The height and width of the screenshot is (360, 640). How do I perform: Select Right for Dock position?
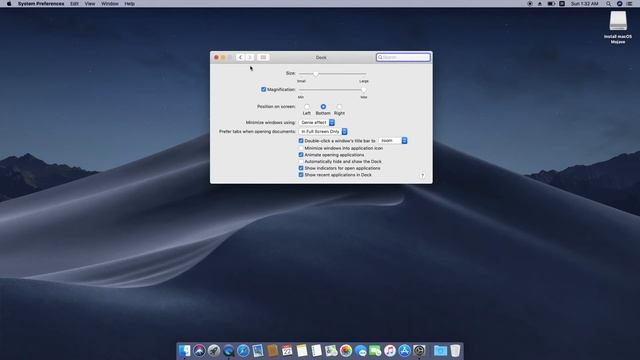click(x=339, y=107)
